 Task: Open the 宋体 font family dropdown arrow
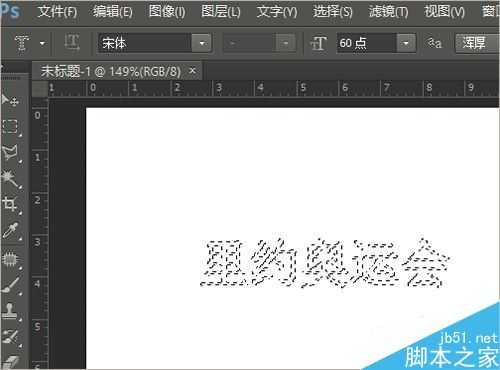(202, 43)
